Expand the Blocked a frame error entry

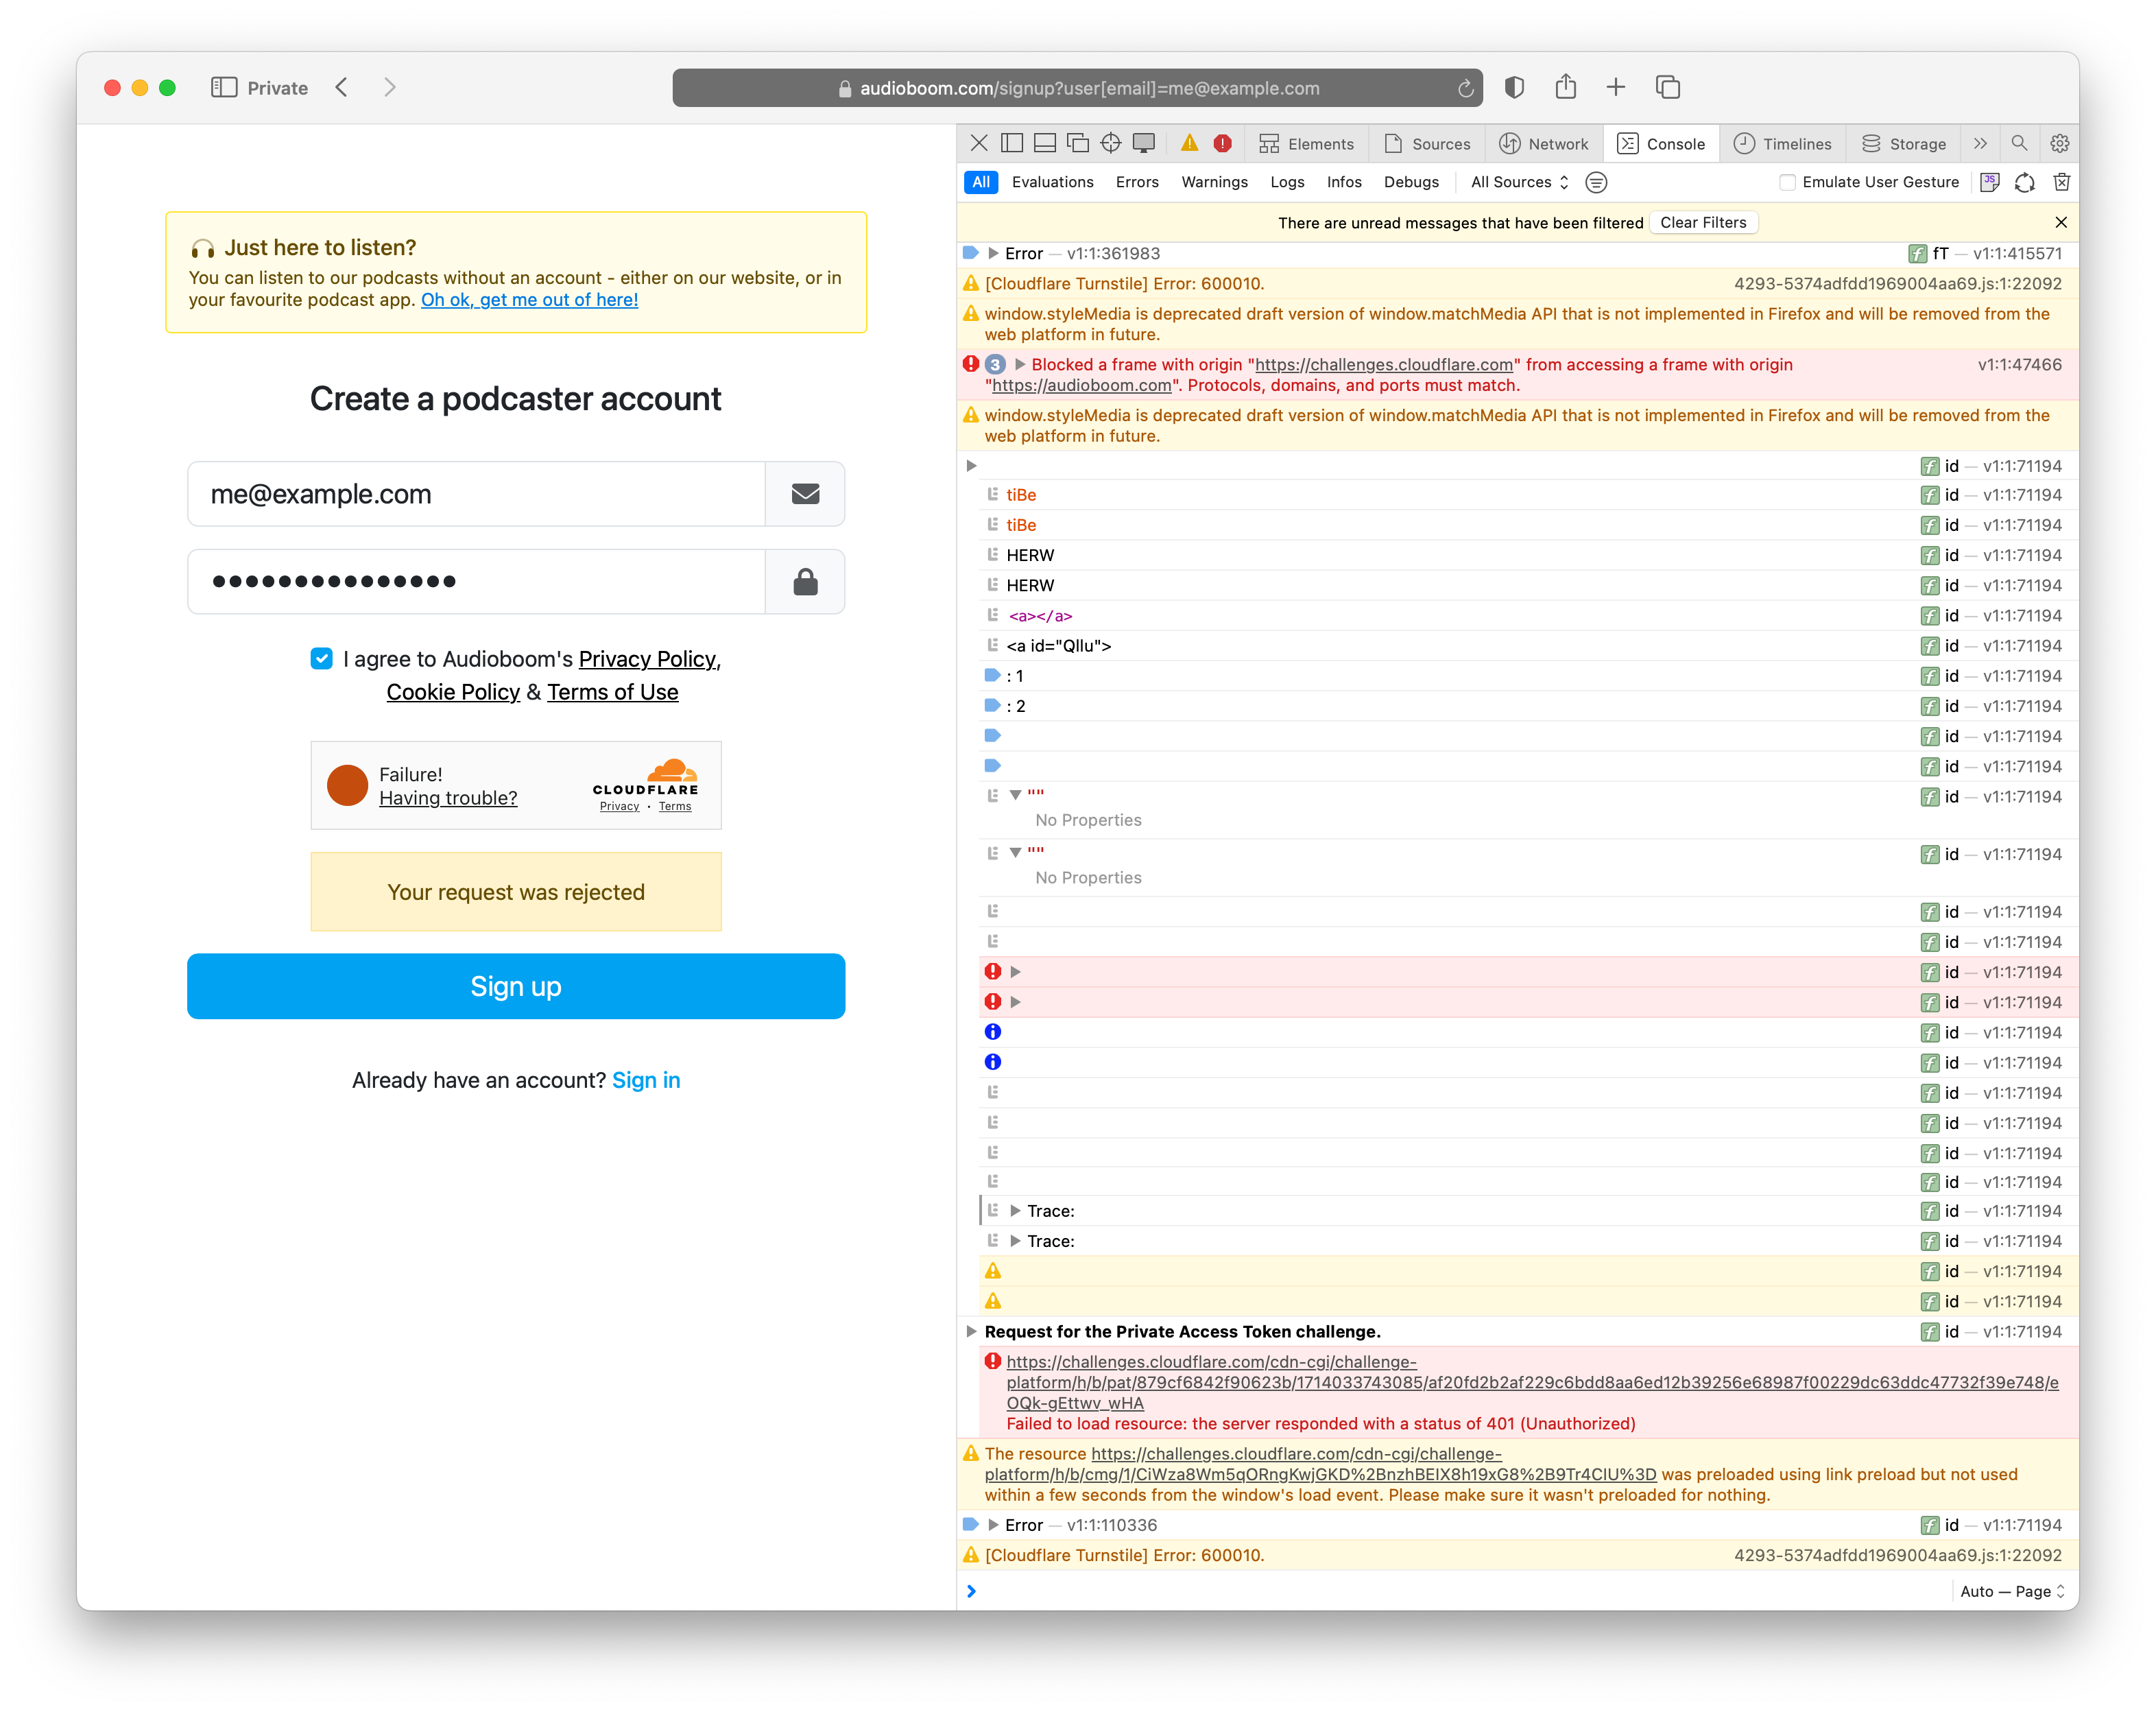coord(1020,364)
